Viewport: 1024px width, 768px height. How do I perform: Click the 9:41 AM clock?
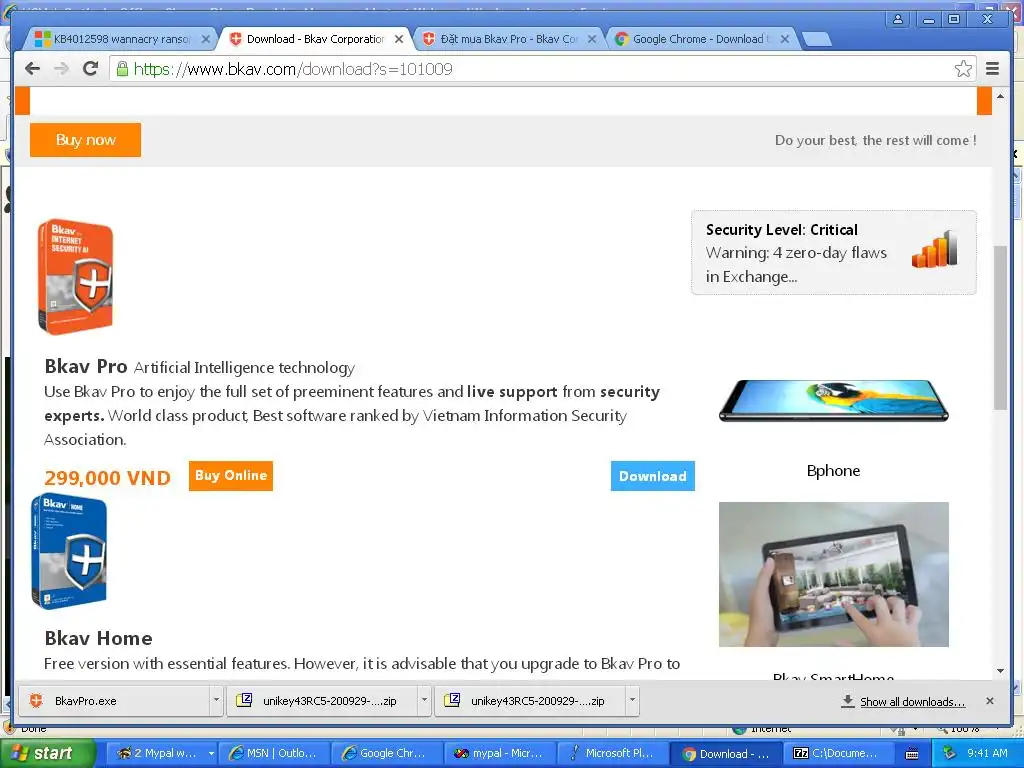(987, 754)
